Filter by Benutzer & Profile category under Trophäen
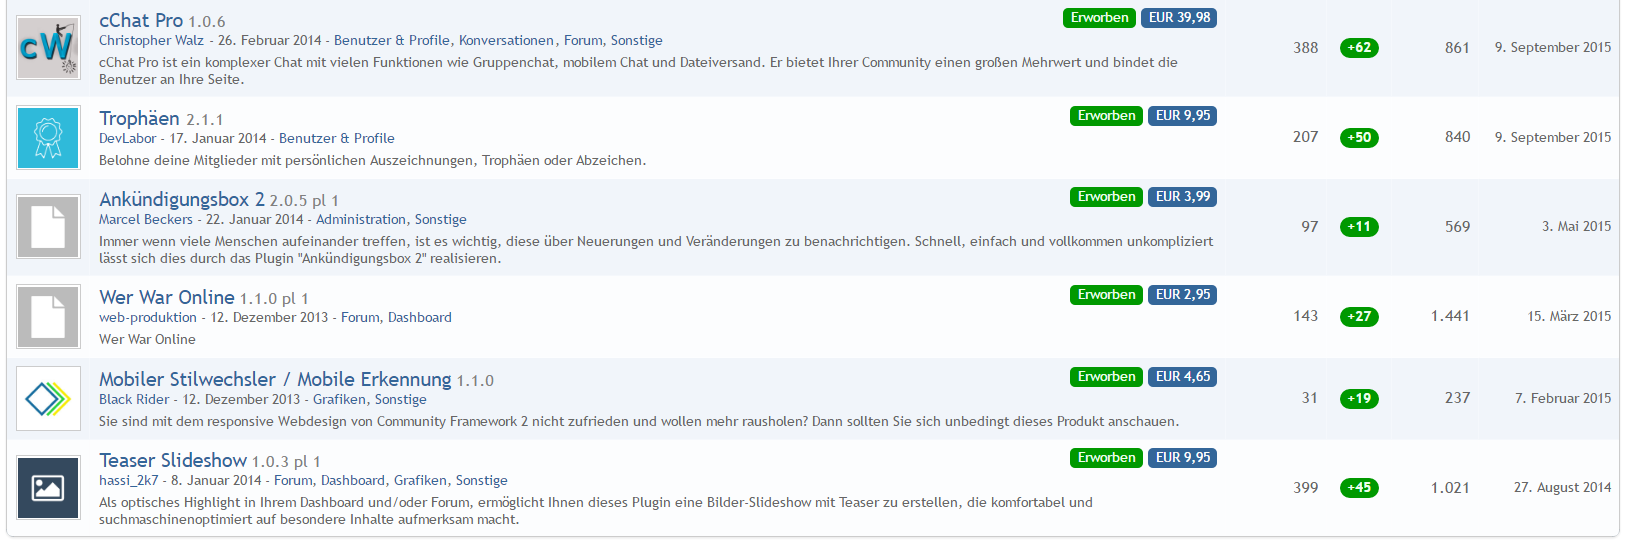 click(336, 139)
